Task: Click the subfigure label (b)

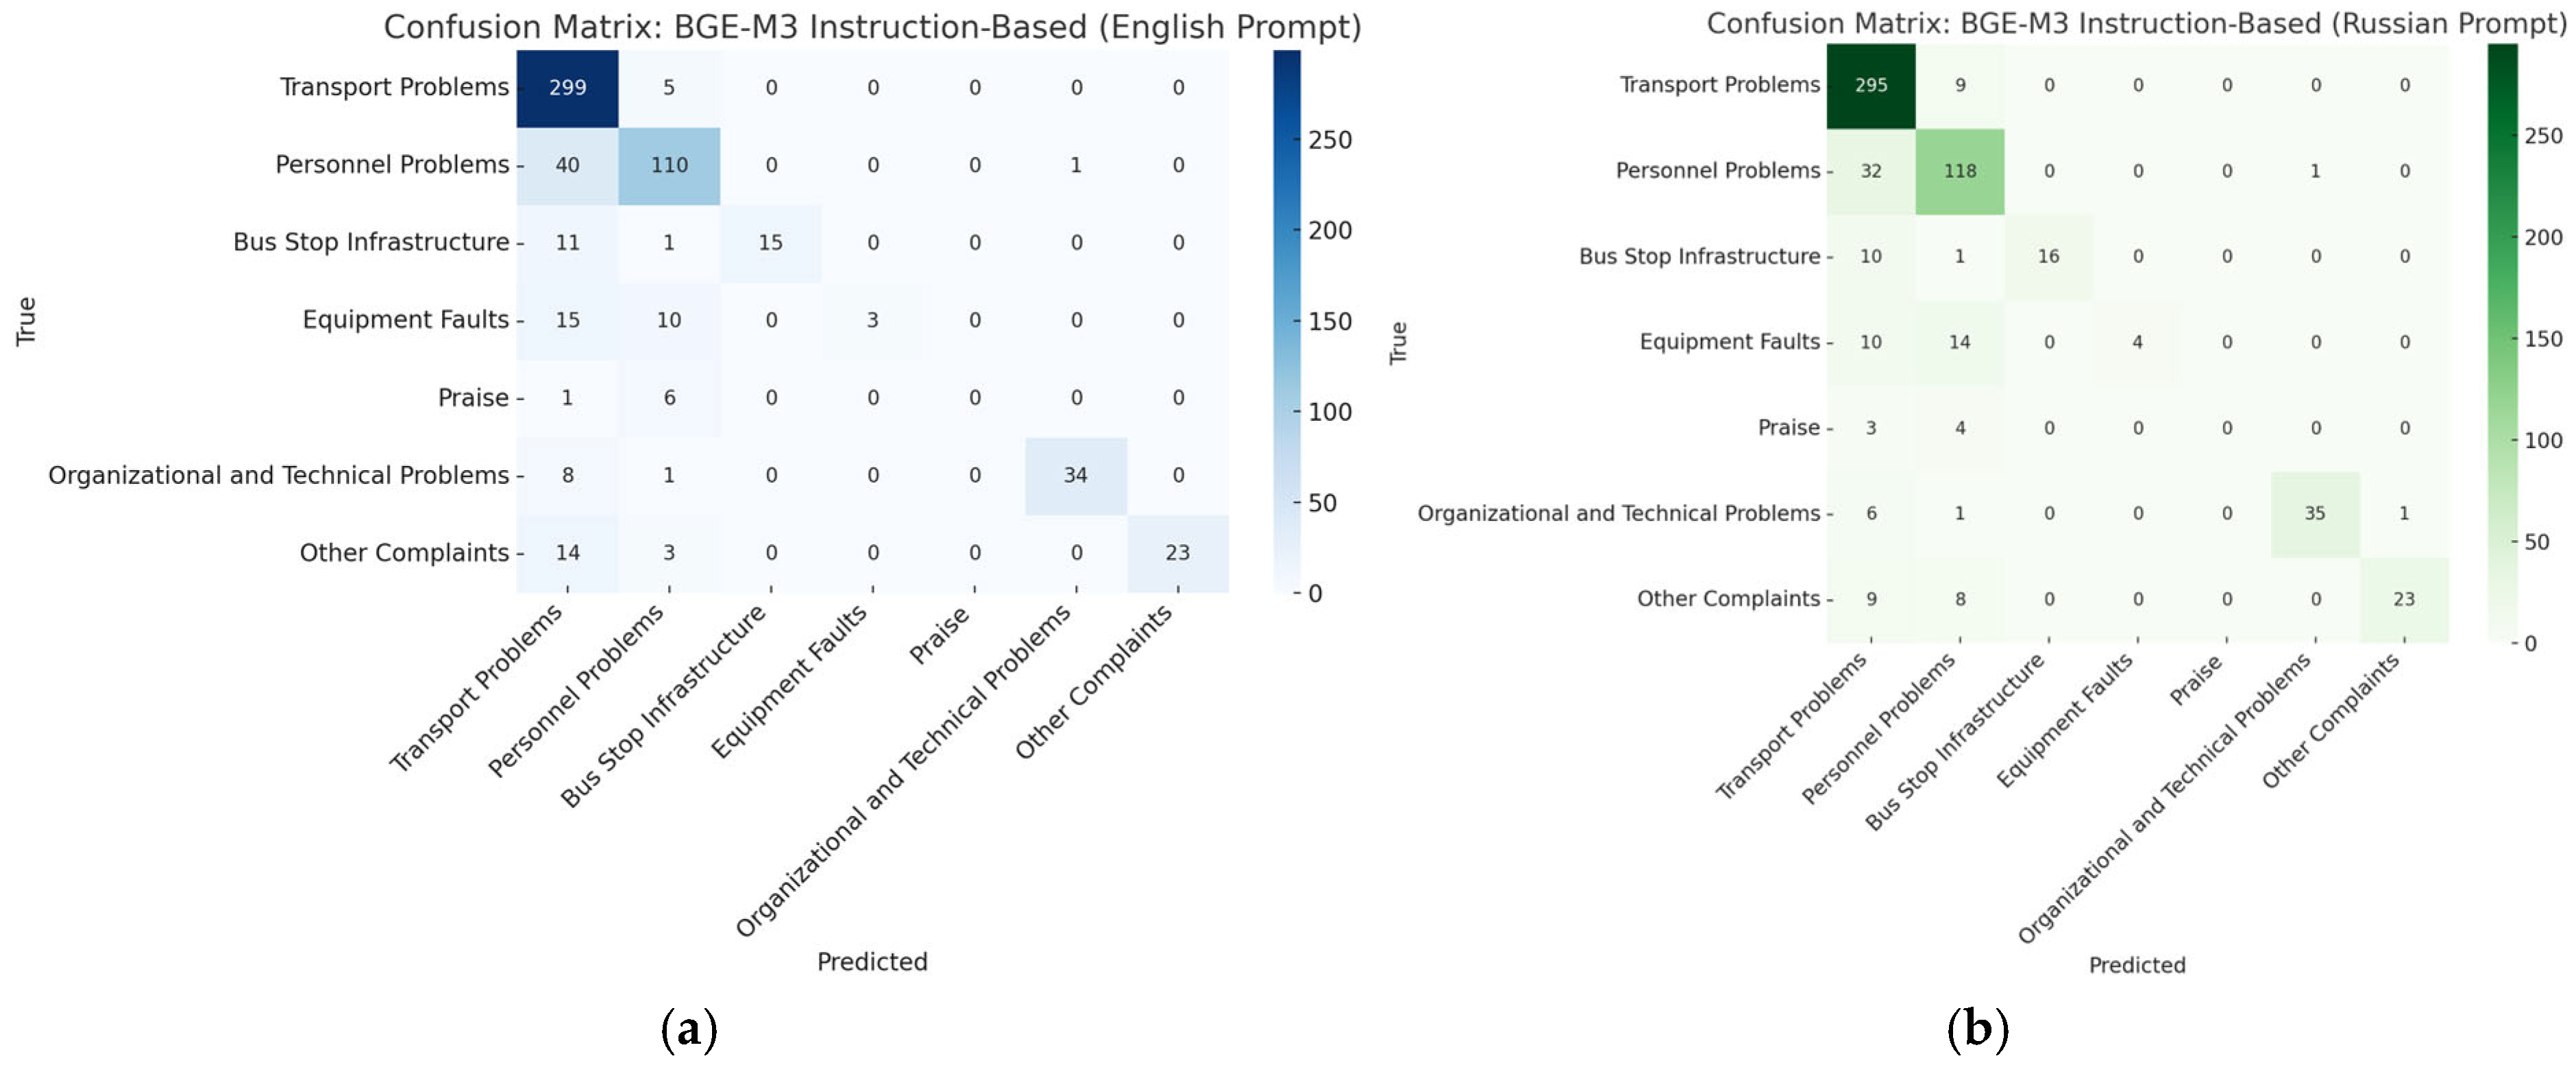Action: [x=1977, y=1029]
